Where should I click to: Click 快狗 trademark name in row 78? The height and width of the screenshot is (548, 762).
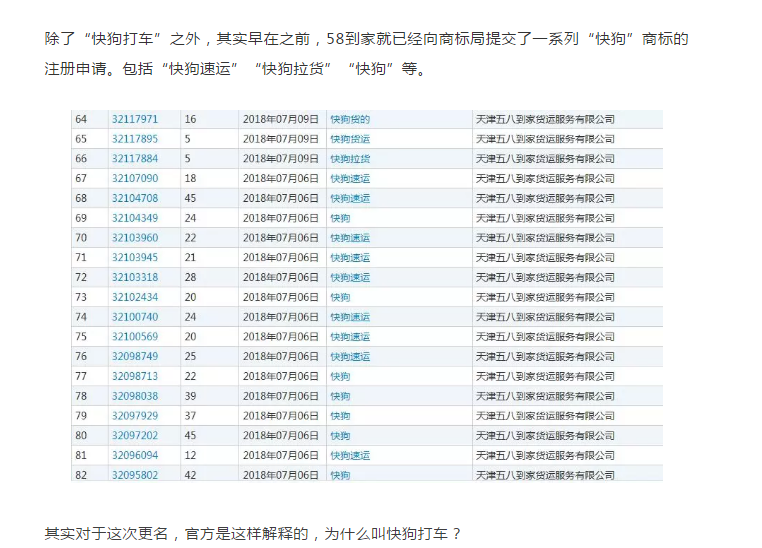pyautogui.click(x=340, y=396)
